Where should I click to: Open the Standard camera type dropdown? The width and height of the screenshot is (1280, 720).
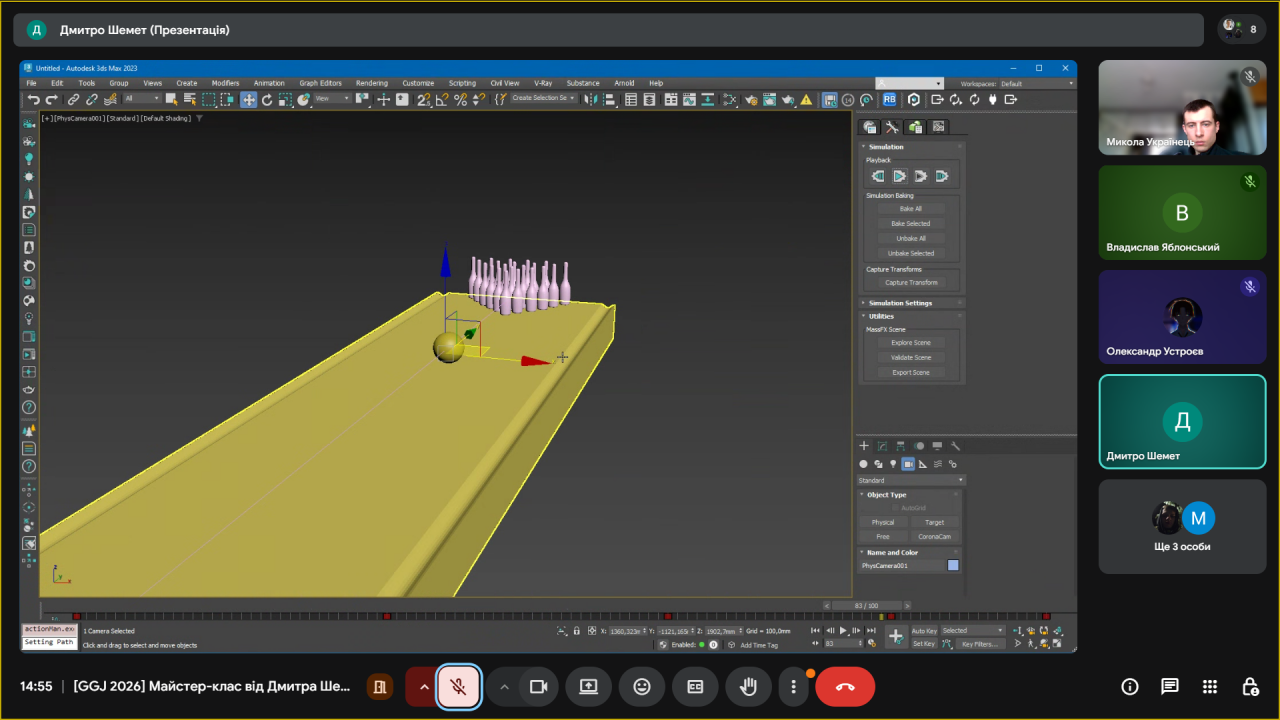910,480
